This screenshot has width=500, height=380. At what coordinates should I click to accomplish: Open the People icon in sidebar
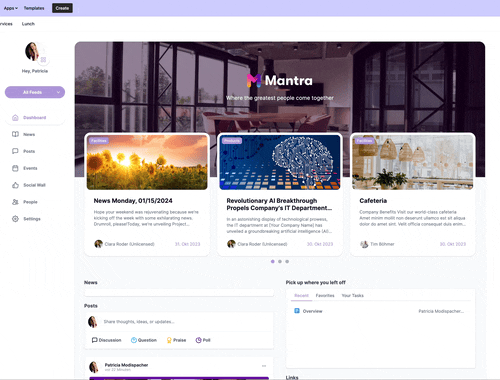tap(15, 202)
